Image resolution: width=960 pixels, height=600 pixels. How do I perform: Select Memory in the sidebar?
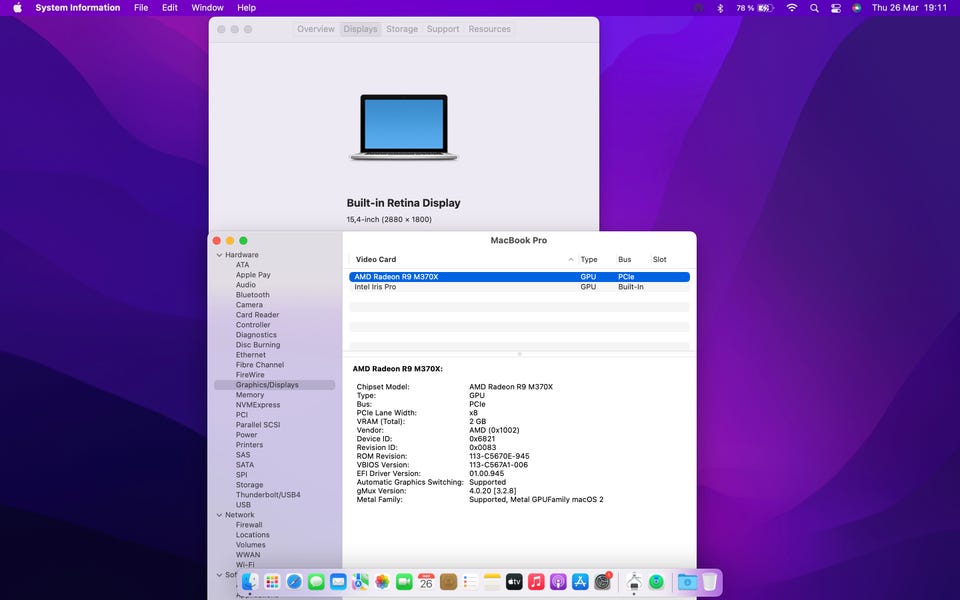250,395
